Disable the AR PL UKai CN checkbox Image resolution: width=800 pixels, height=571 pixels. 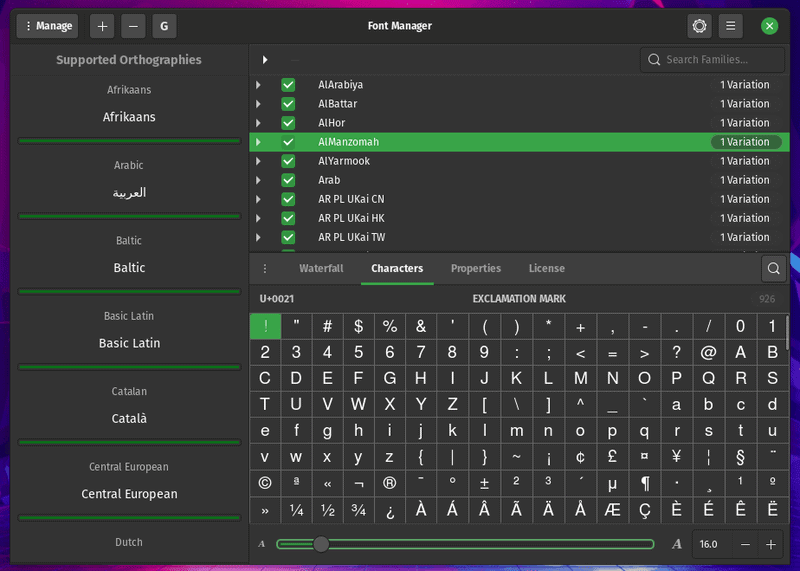pyautogui.click(x=288, y=199)
